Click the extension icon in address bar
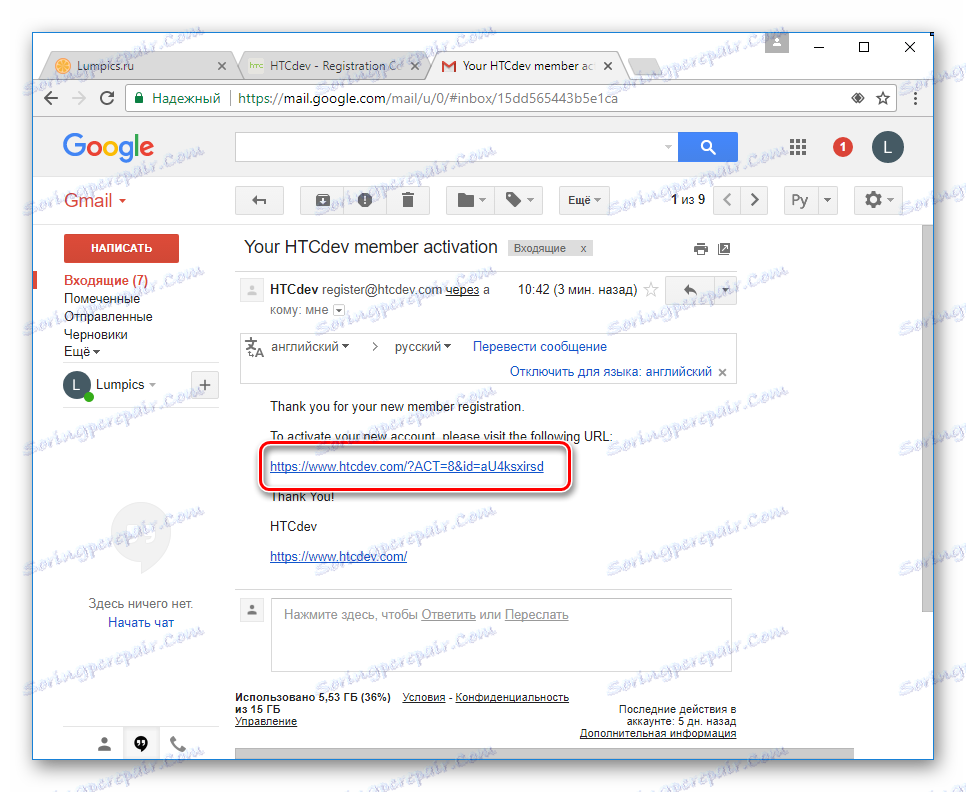 pos(858,99)
